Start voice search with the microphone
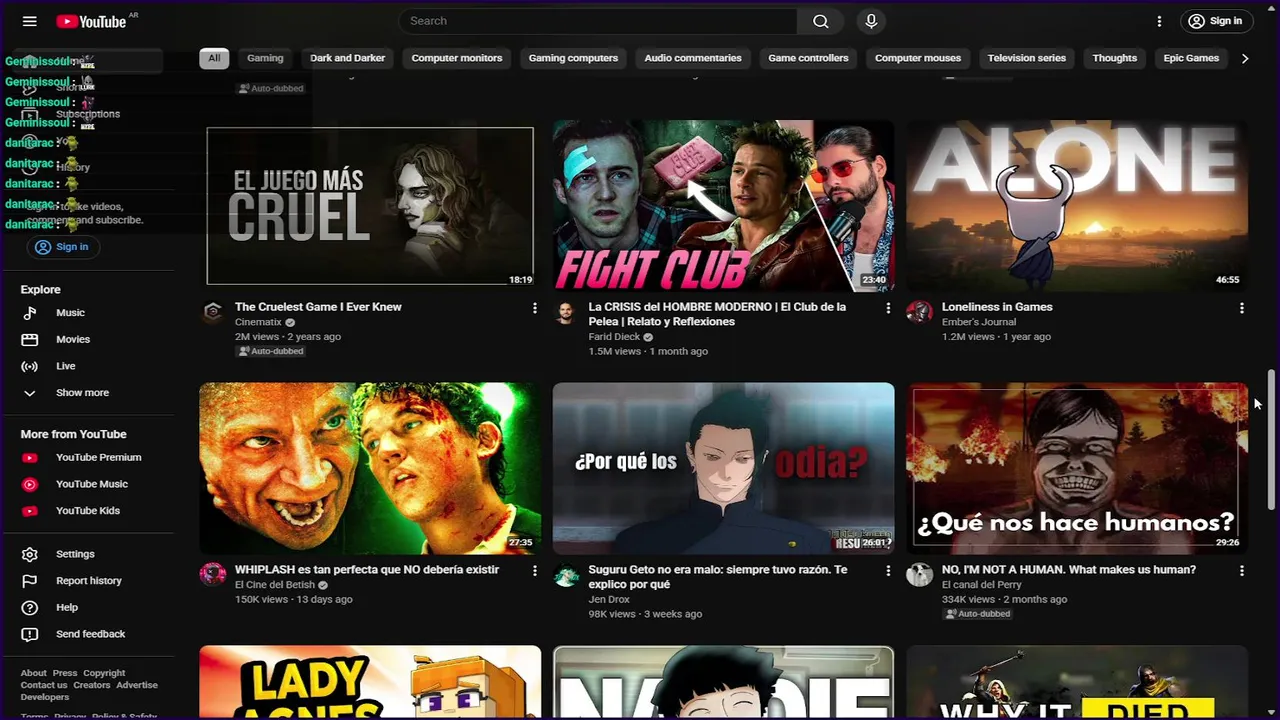 point(871,21)
